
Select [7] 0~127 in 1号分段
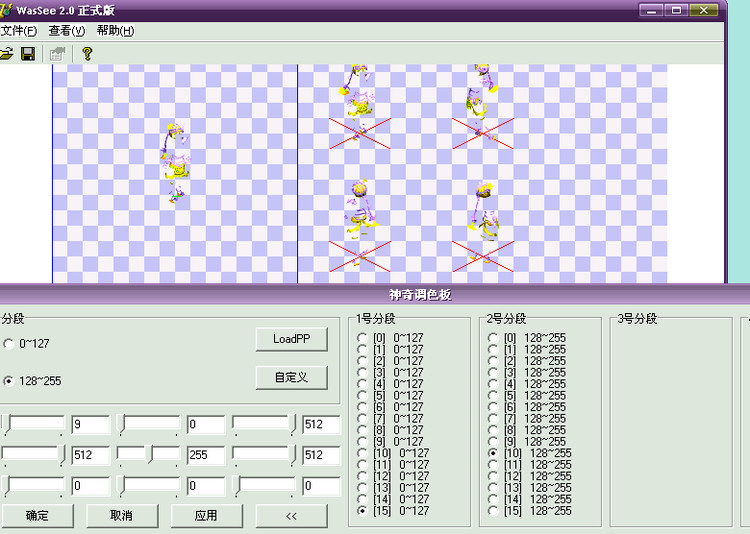point(390,418)
